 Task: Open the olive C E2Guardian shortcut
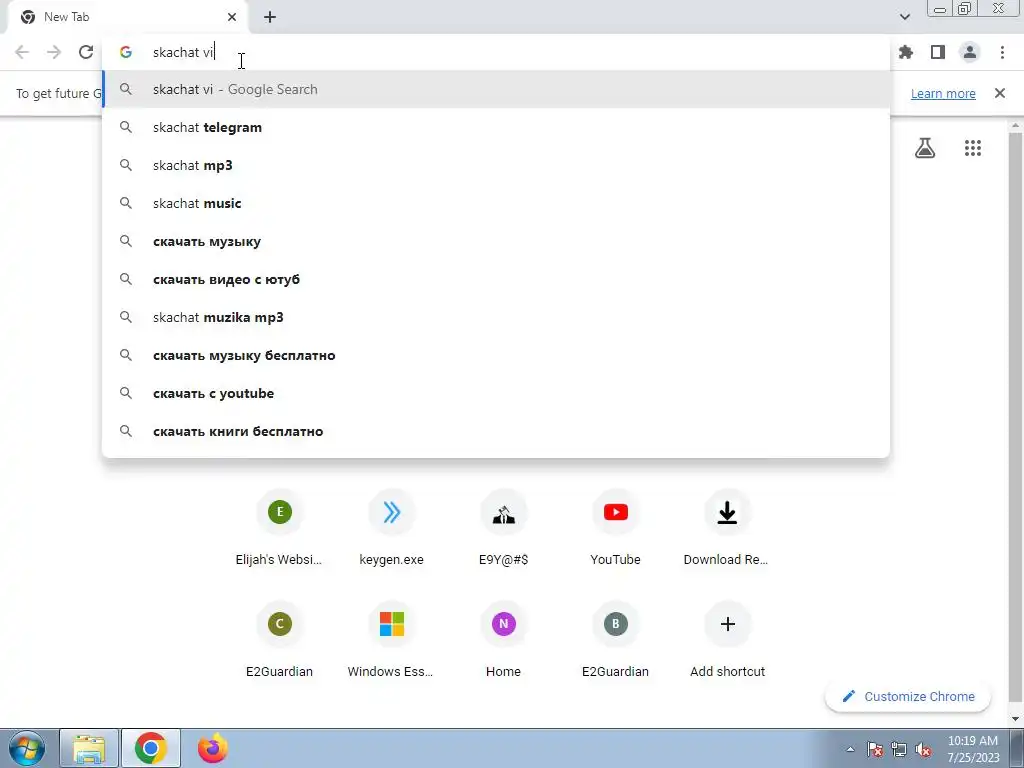[x=280, y=640]
